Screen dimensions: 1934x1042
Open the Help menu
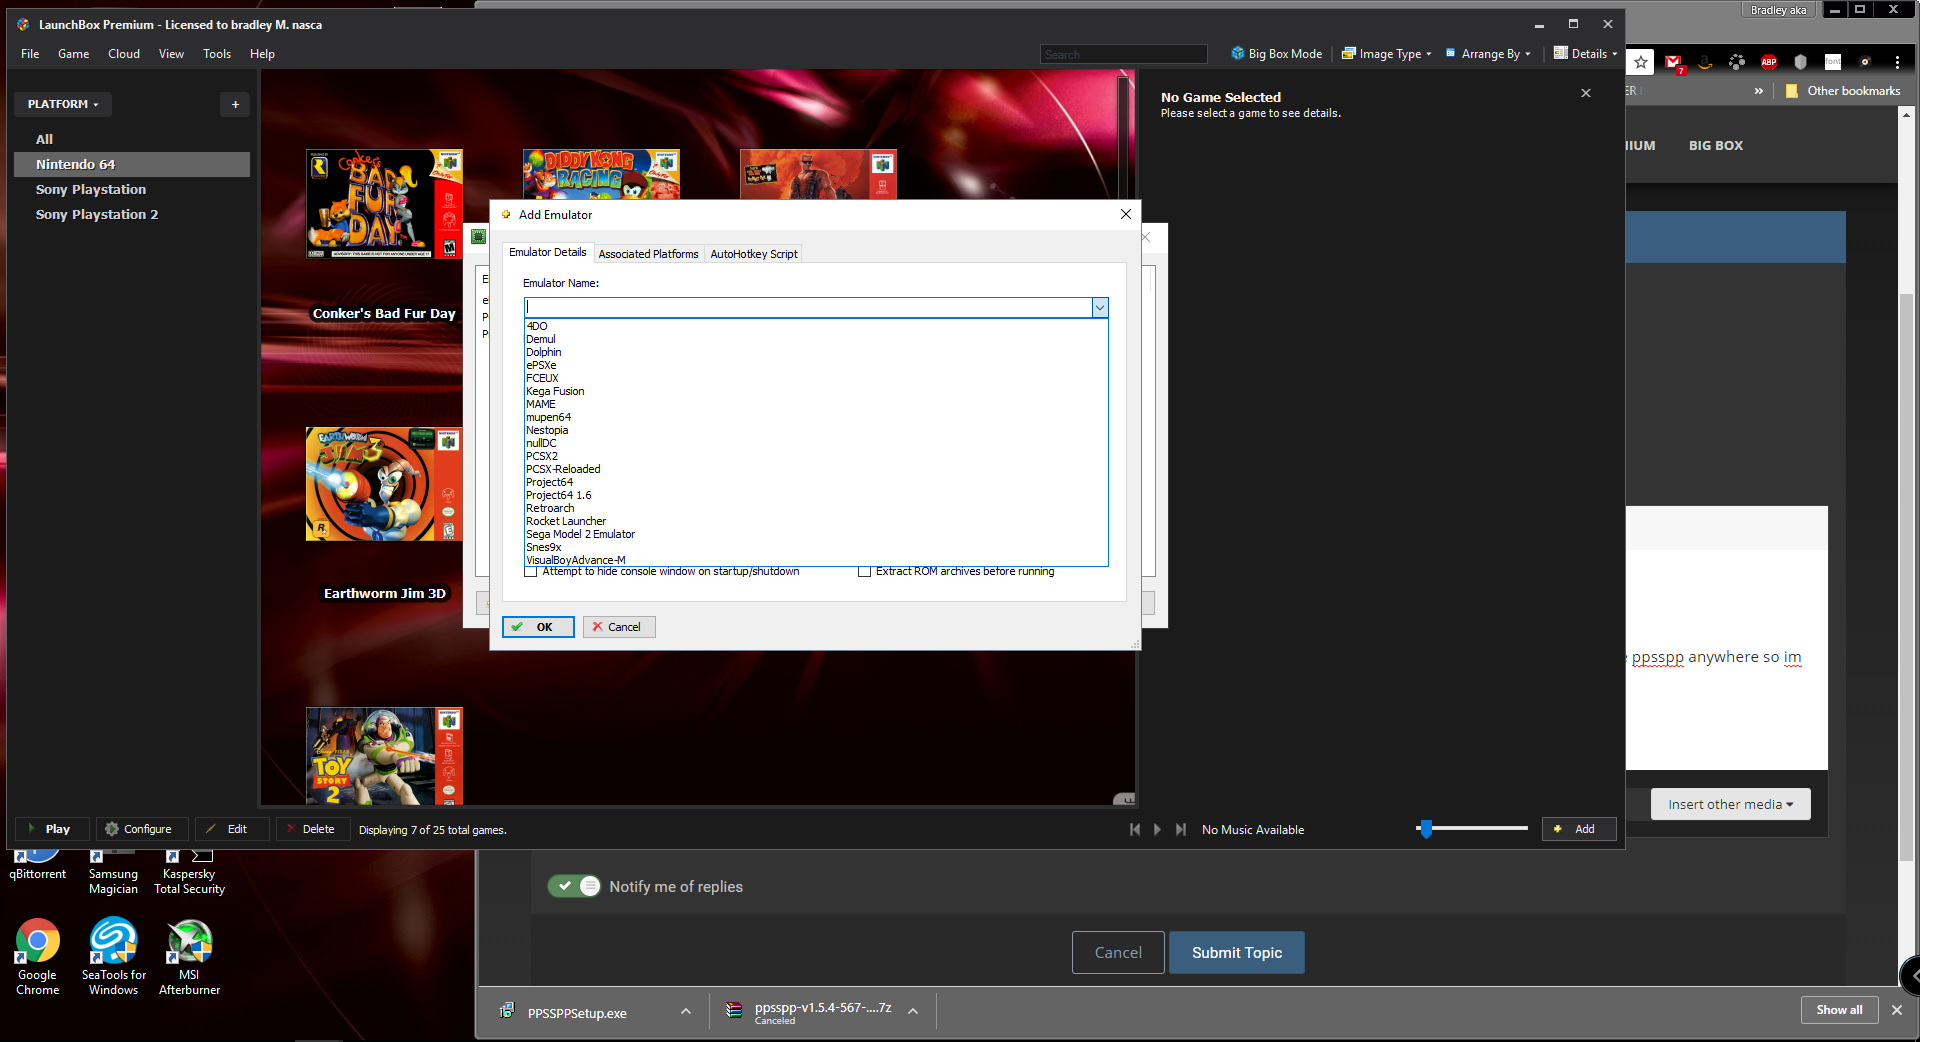(262, 54)
